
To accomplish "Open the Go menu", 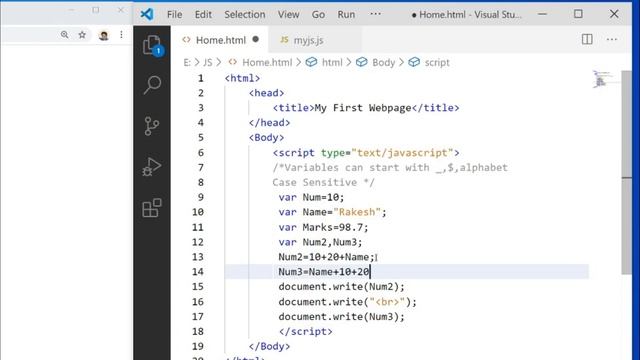I will [318, 14].
